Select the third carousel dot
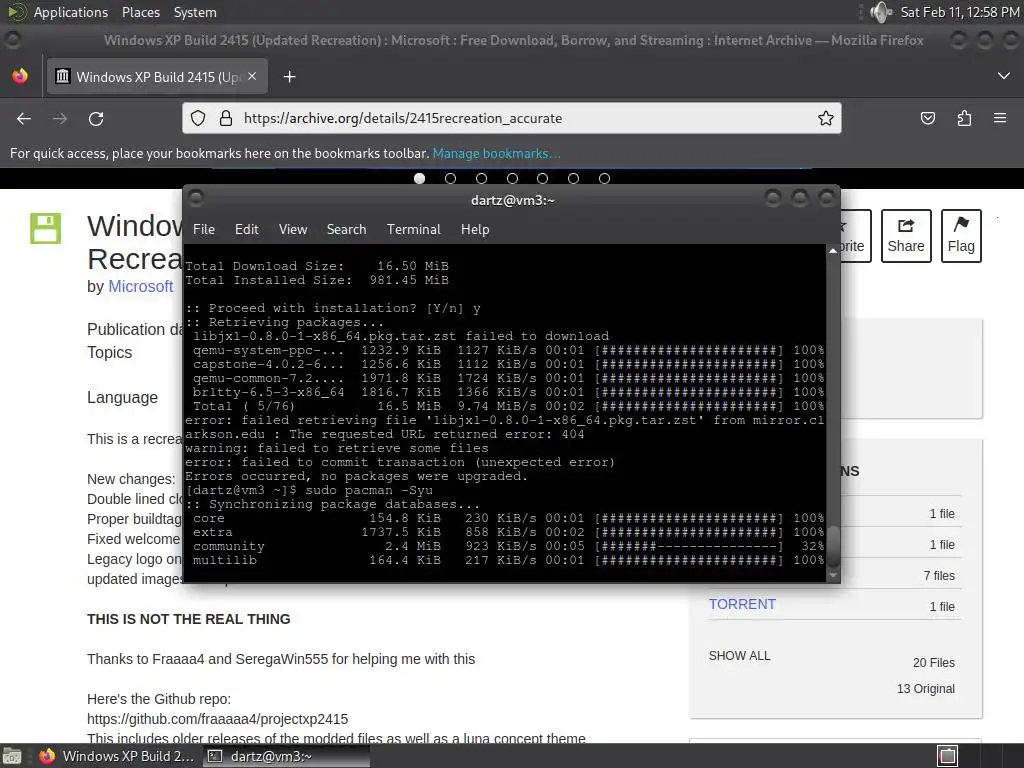 click(481, 178)
